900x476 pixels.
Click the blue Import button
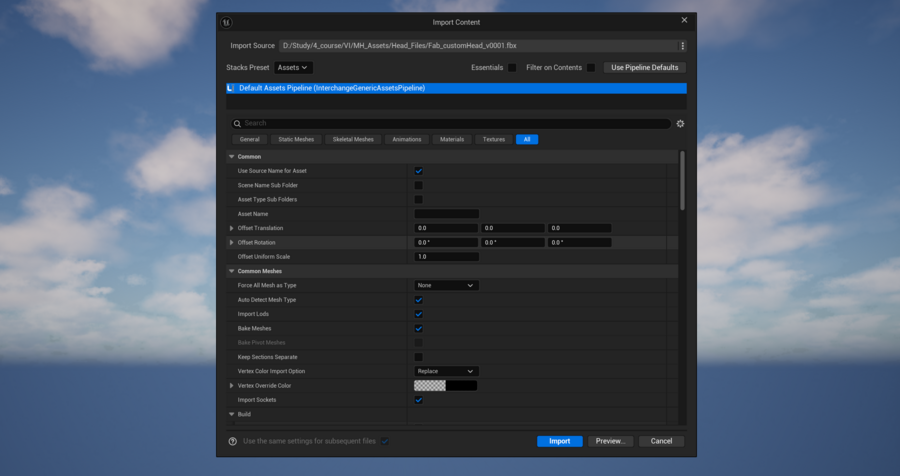[x=559, y=441]
